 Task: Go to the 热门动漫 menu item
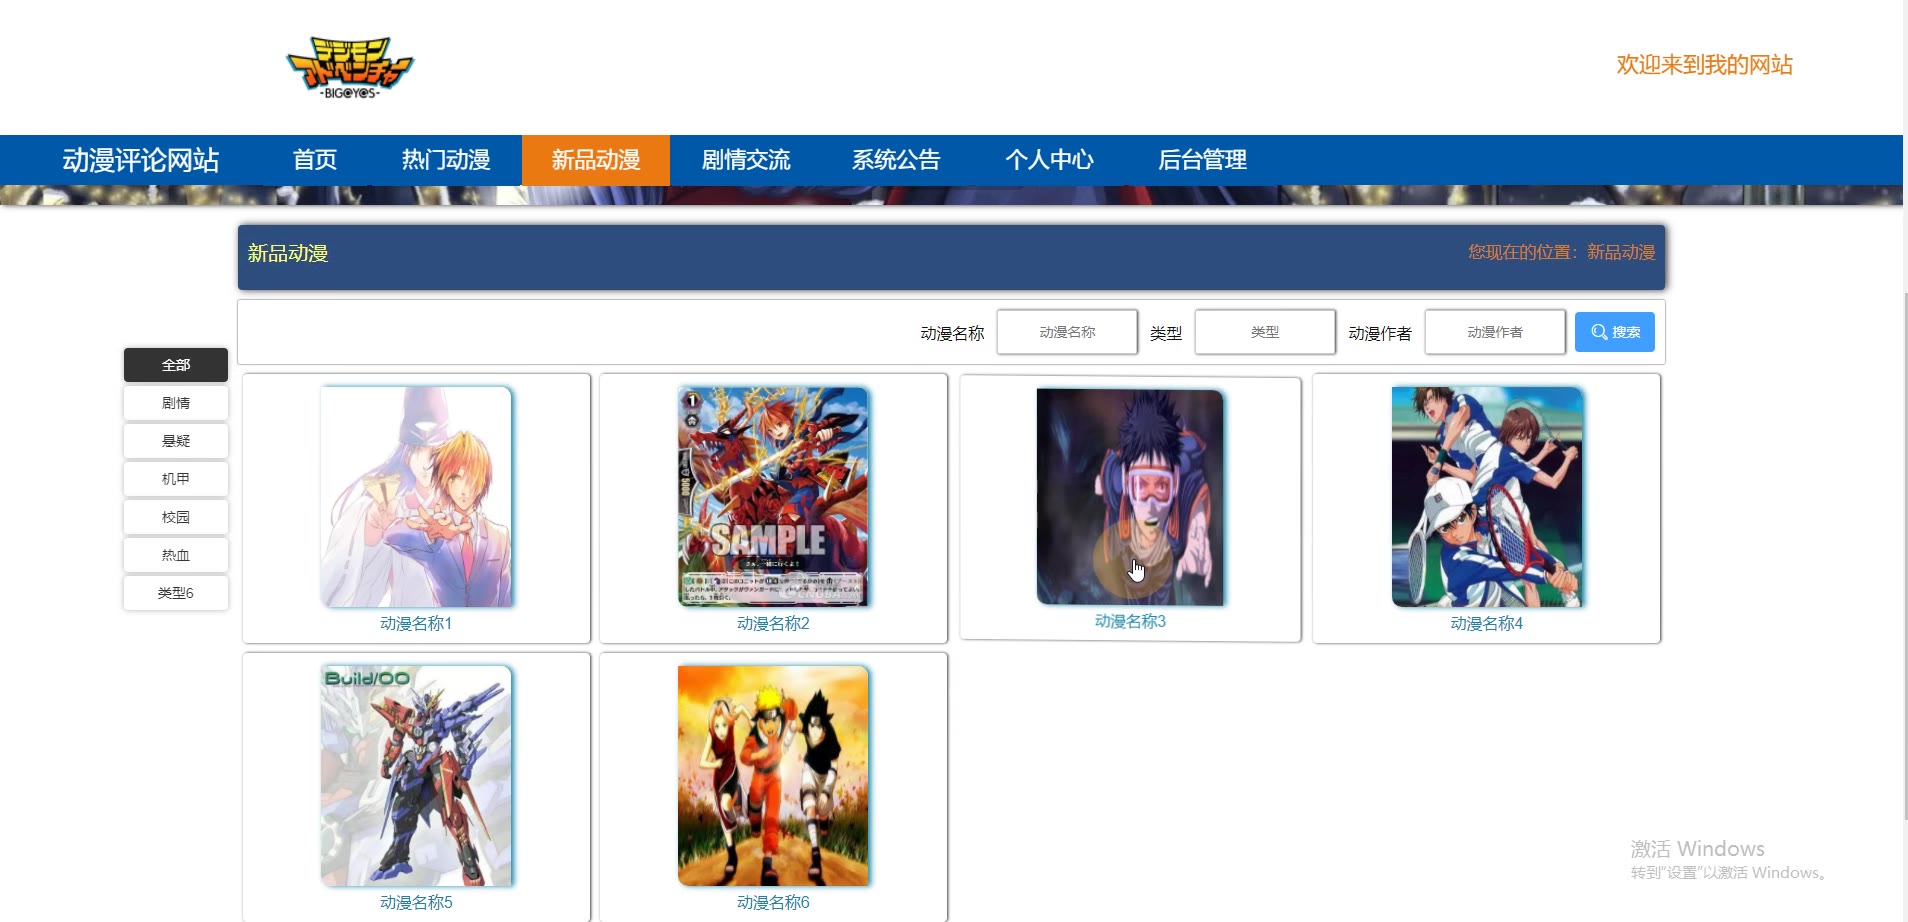tap(446, 160)
